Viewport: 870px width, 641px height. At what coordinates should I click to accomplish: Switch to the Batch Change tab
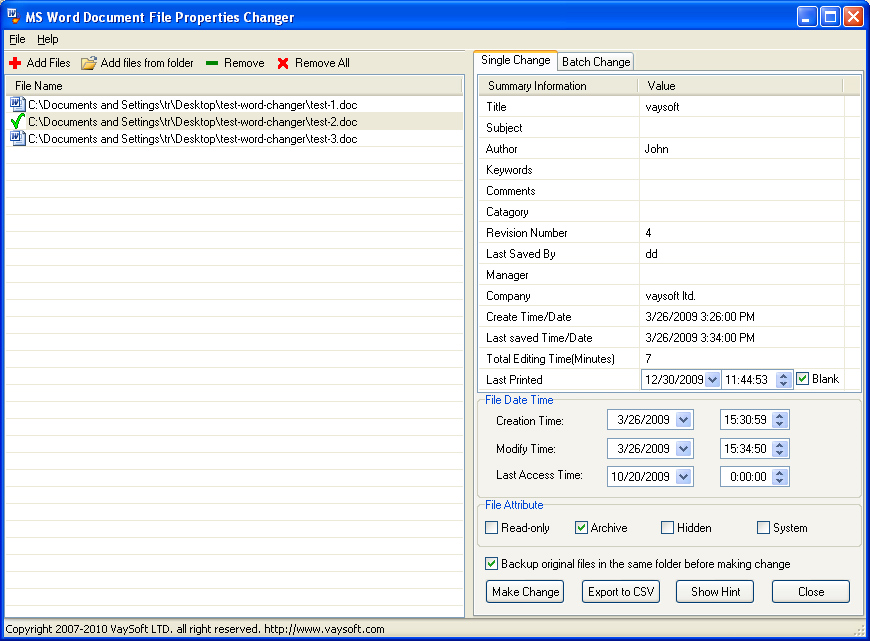(596, 62)
